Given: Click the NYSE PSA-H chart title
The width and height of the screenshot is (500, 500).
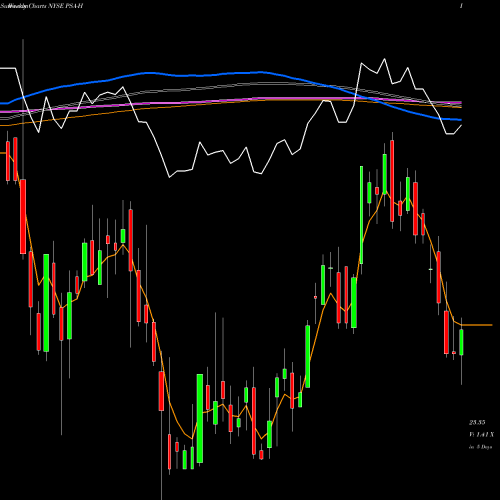Looking at the screenshot, I should [41, 6].
